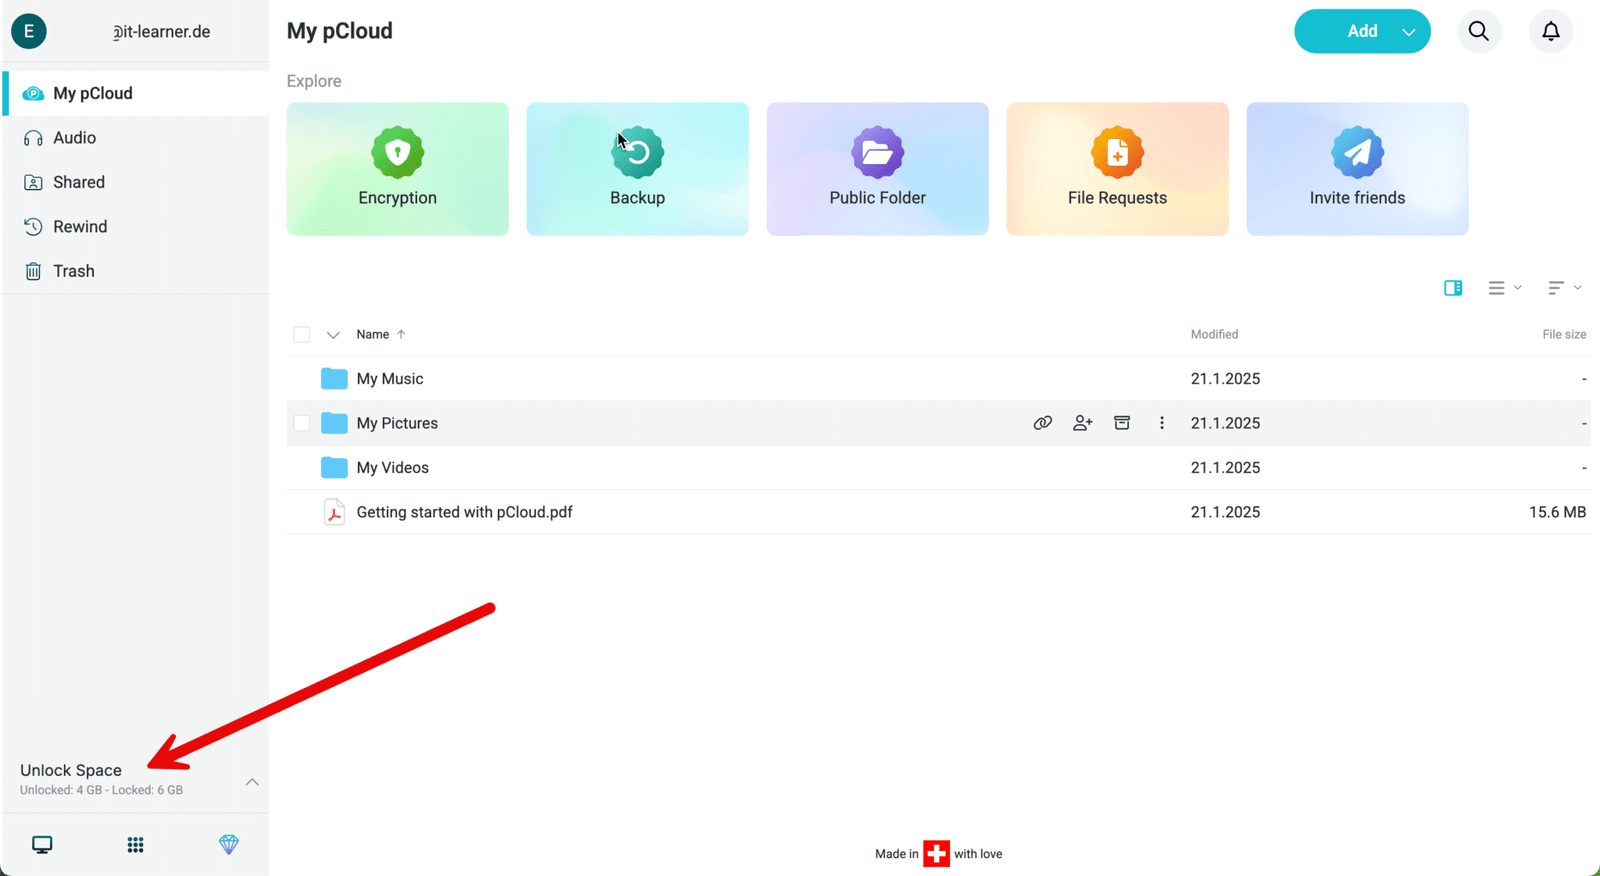Expand the Unlock Space panel chevron
Screen dimensions: 1600x876
click(252, 782)
